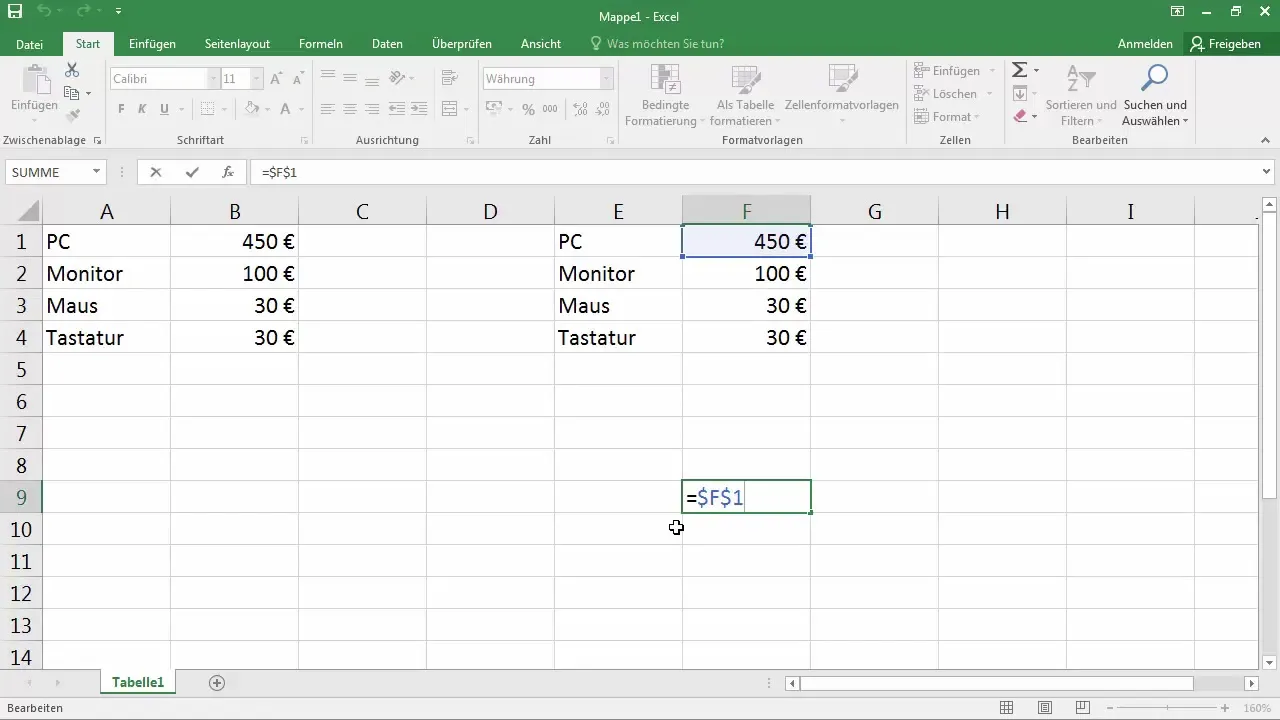Switch to the Seitenlayout tab
This screenshot has width=1280, height=720.
(238, 44)
